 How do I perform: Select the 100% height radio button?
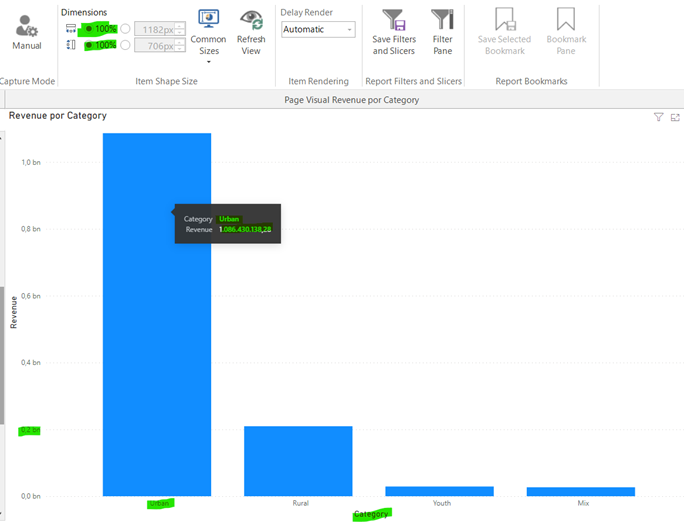click(88, 45)
